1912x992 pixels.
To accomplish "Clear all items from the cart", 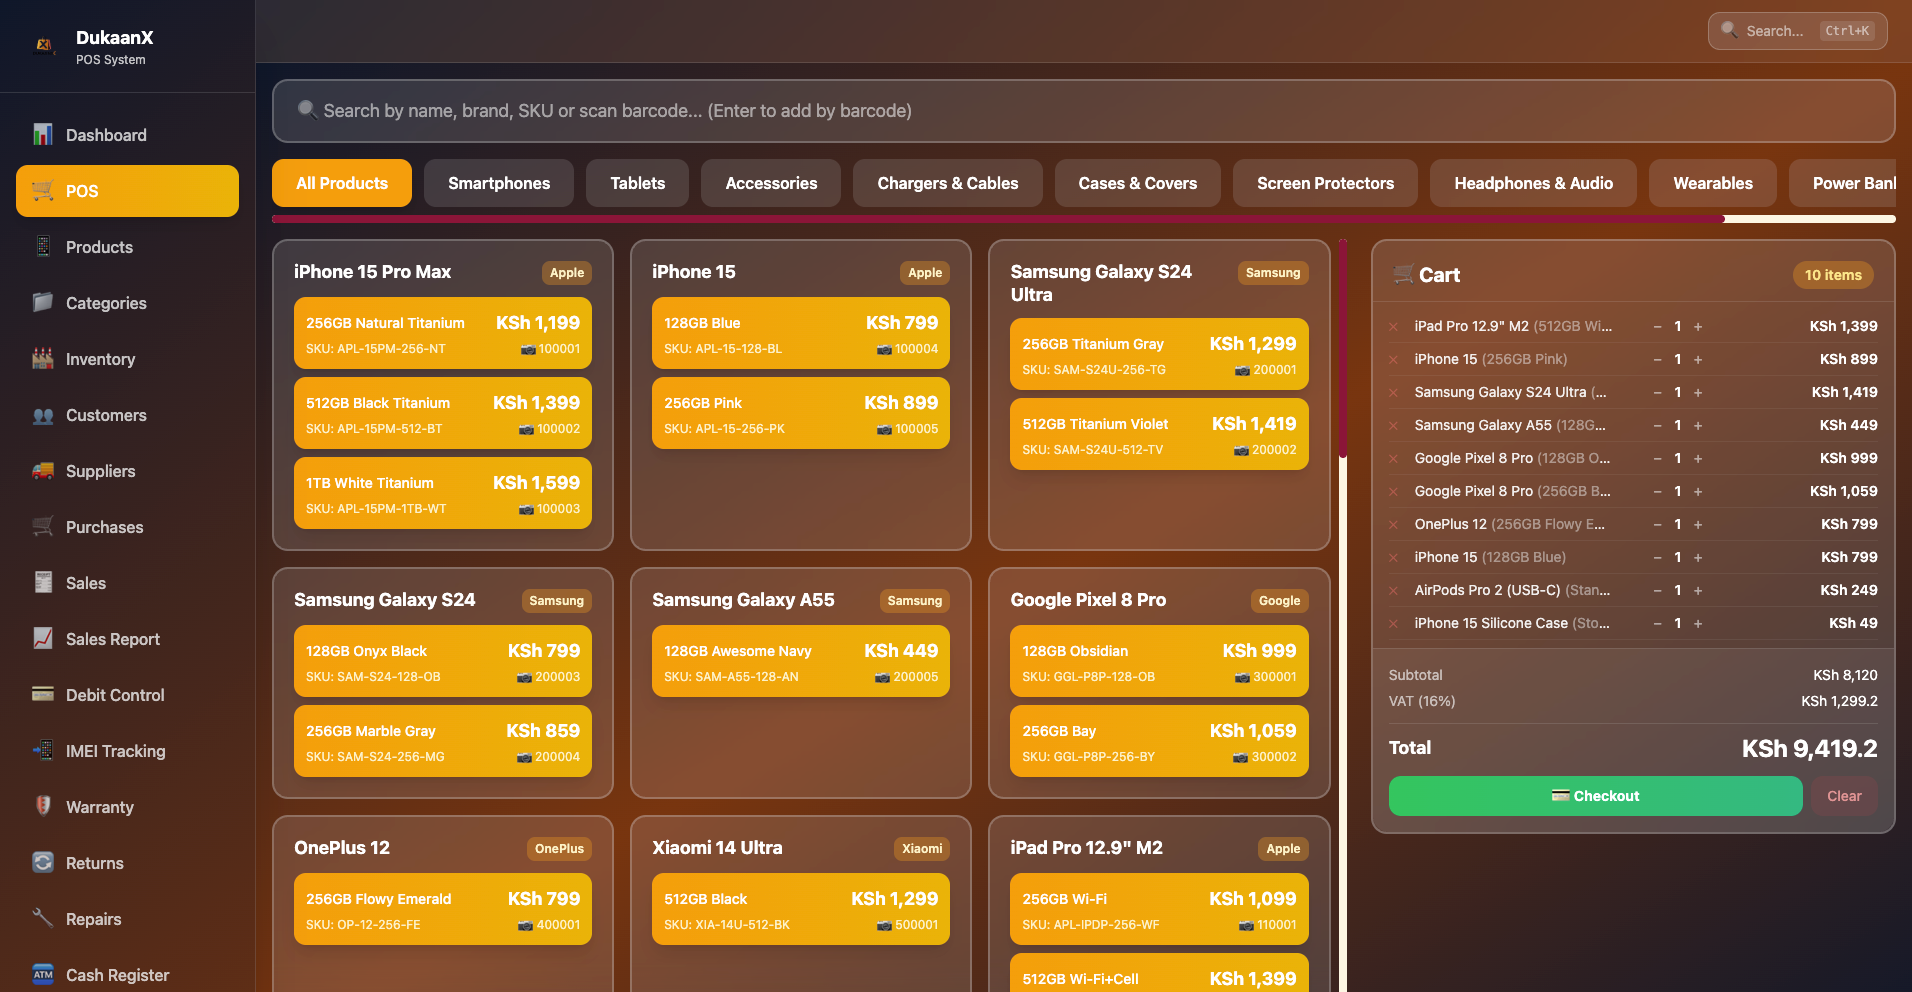I will 1844,796.
